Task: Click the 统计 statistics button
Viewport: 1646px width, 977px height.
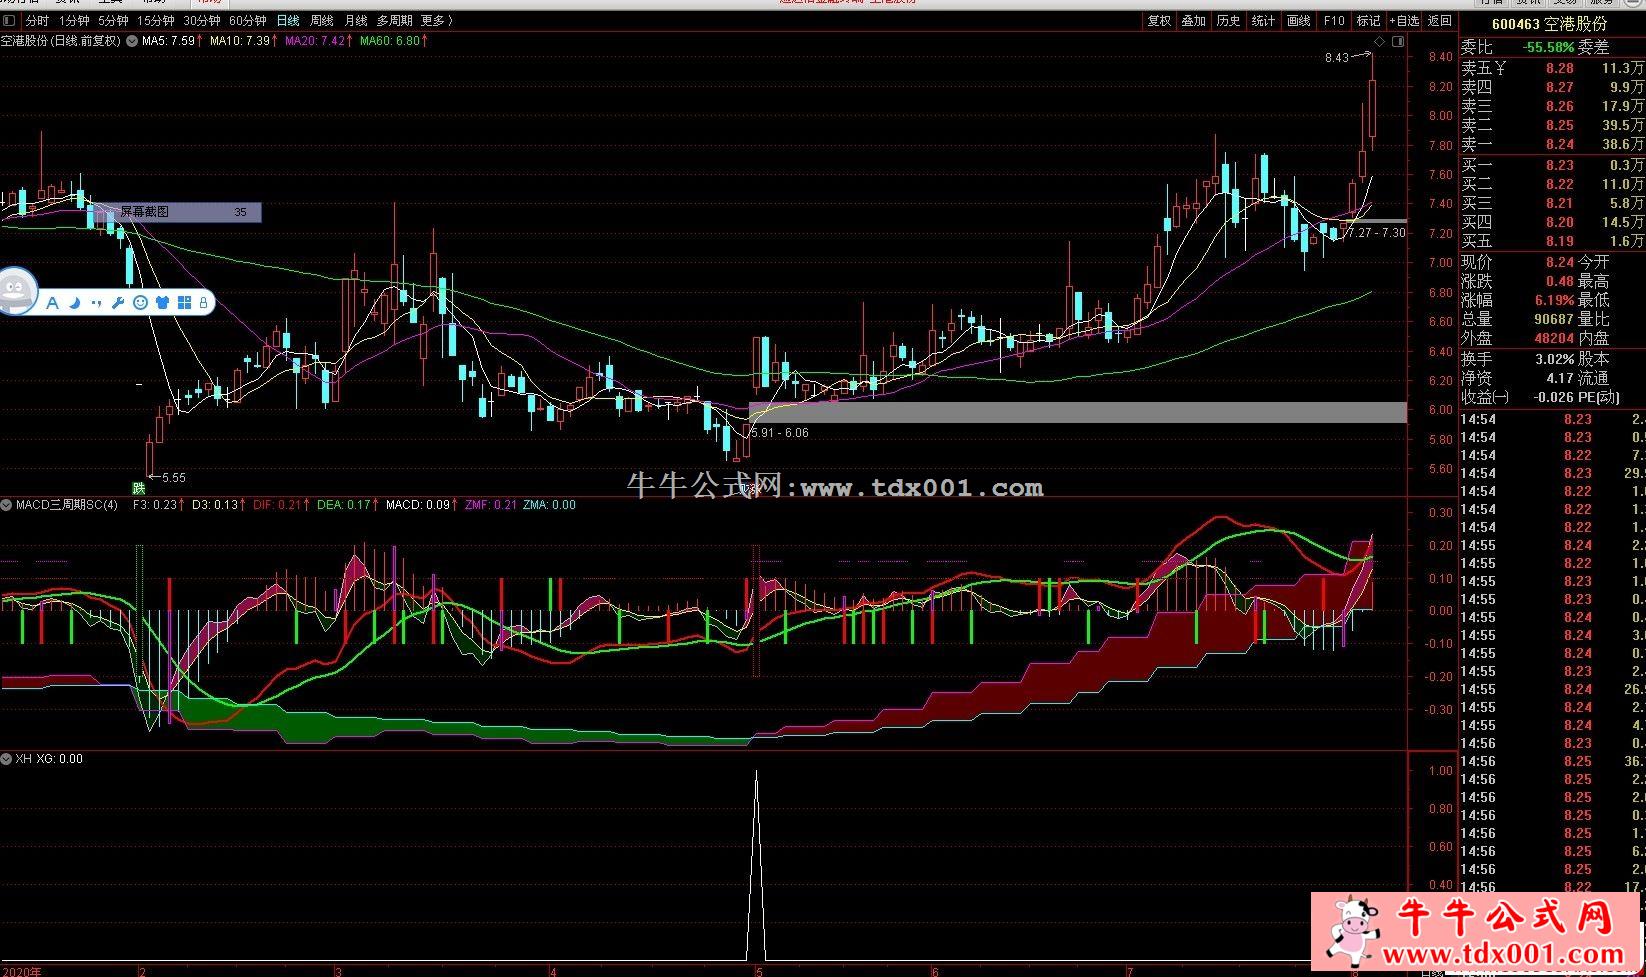Action: [x=1264, y=20]
